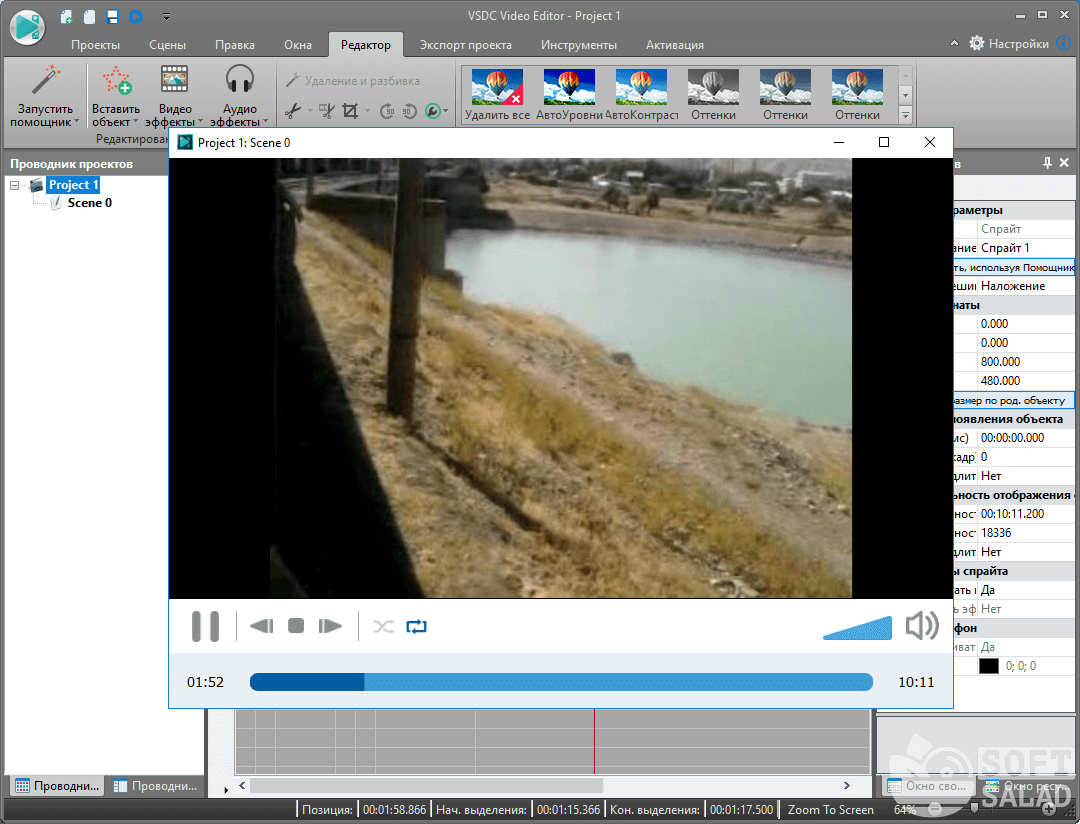1080x824 pixels.
Task: Close the properties panel
Action: [x=1064, y=163]
